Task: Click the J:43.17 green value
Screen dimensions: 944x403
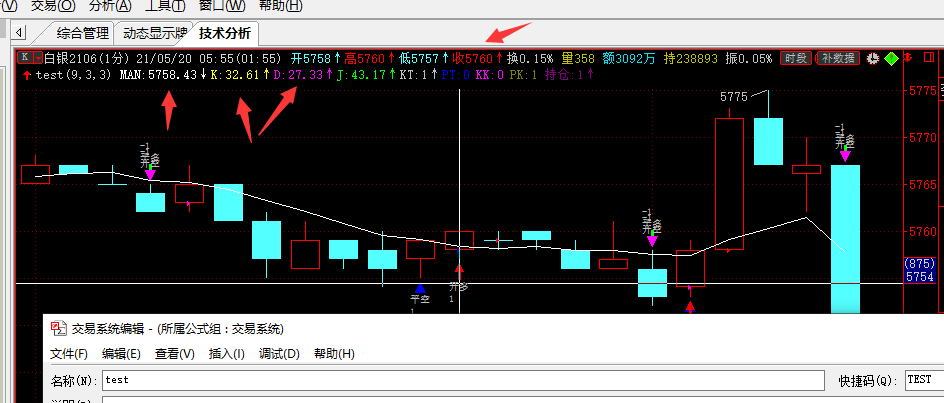Action: tap(361, 75)
